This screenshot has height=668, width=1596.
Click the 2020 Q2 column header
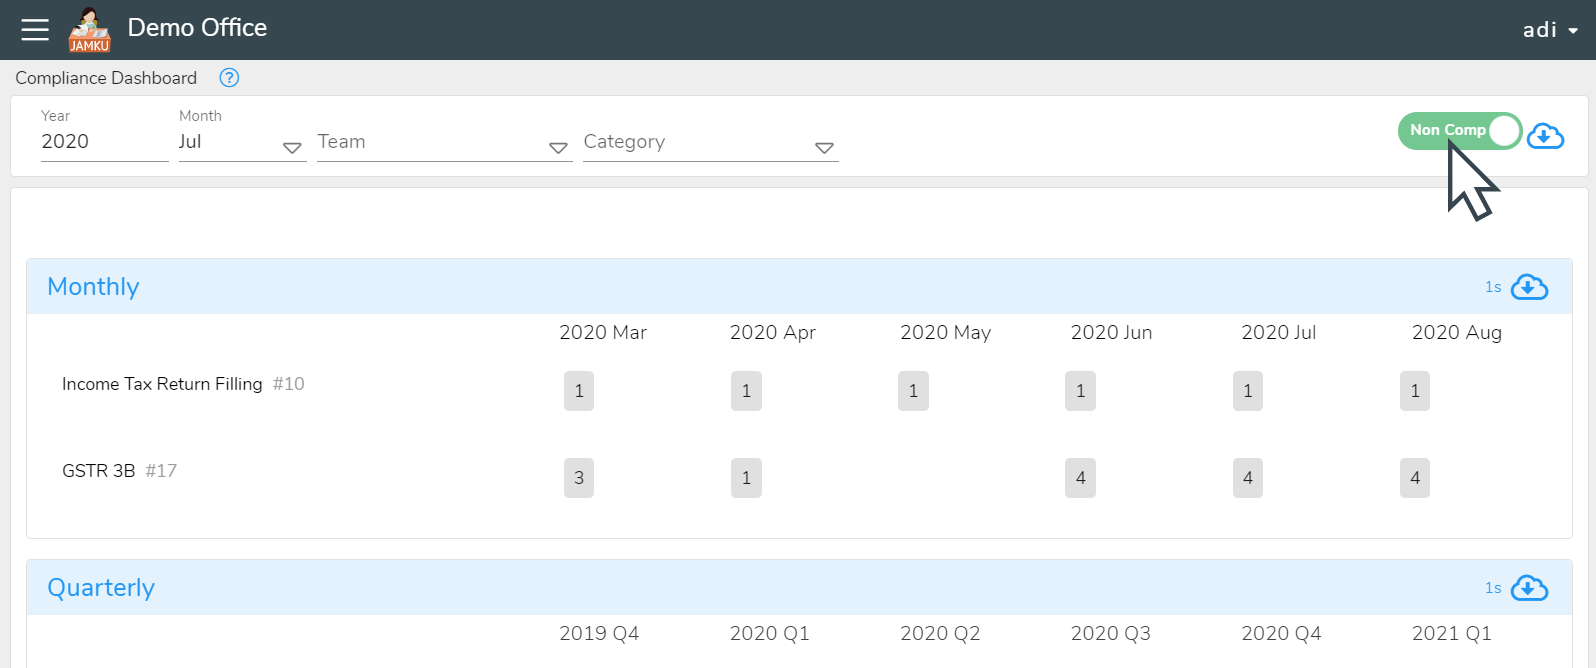pyautogui.click(x=940, y=634)
